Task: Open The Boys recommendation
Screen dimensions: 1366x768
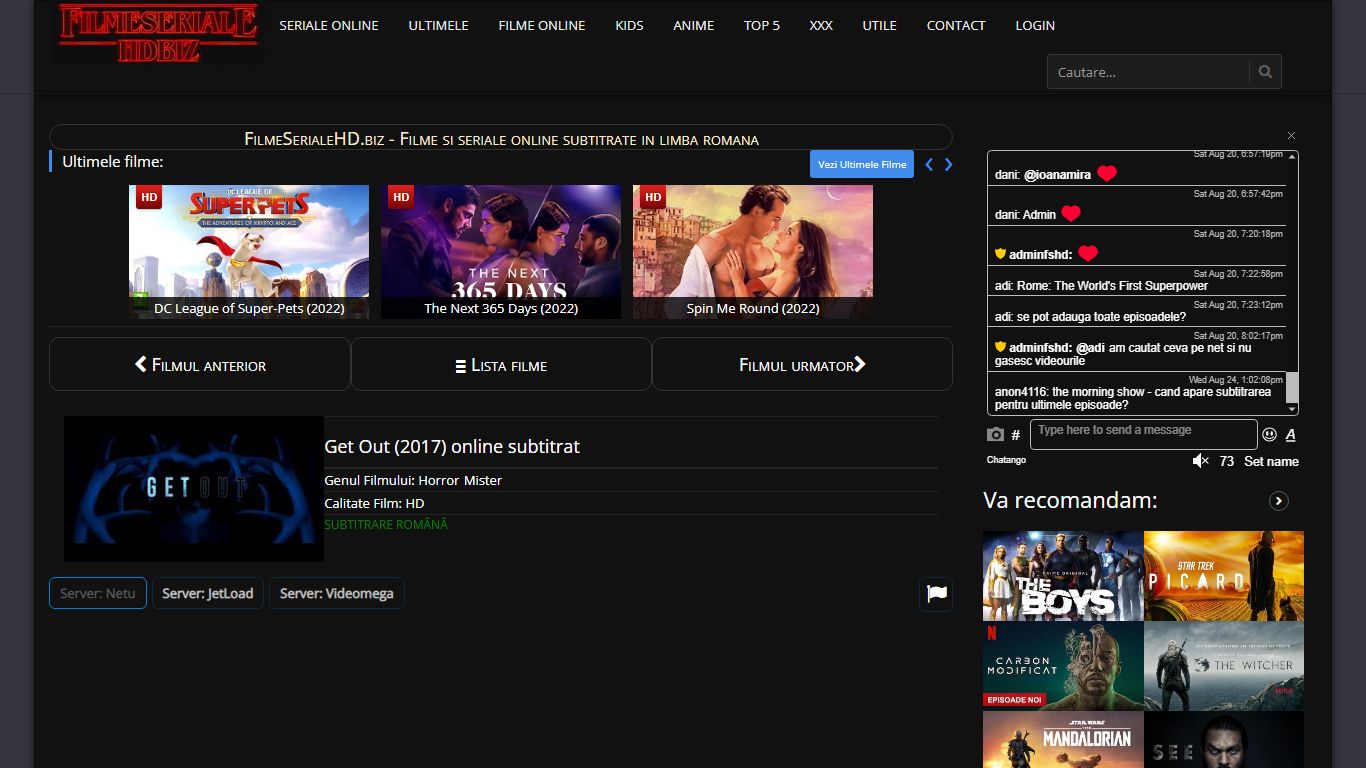Action: 1063,576
